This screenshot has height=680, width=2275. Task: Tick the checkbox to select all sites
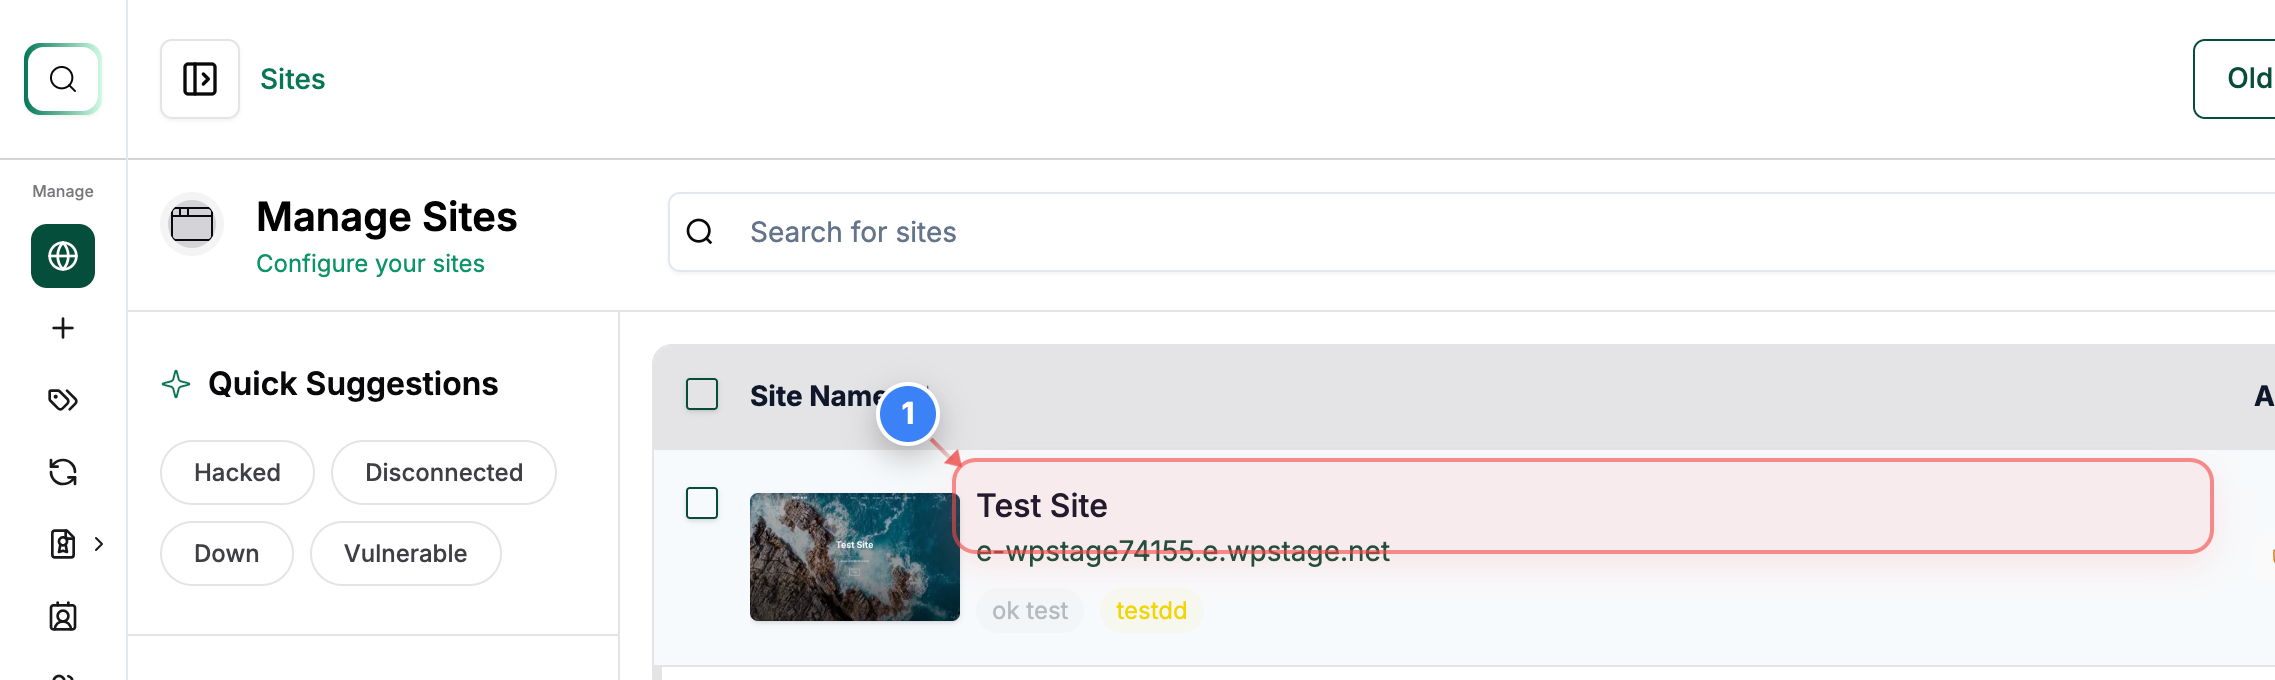point(701,395)
